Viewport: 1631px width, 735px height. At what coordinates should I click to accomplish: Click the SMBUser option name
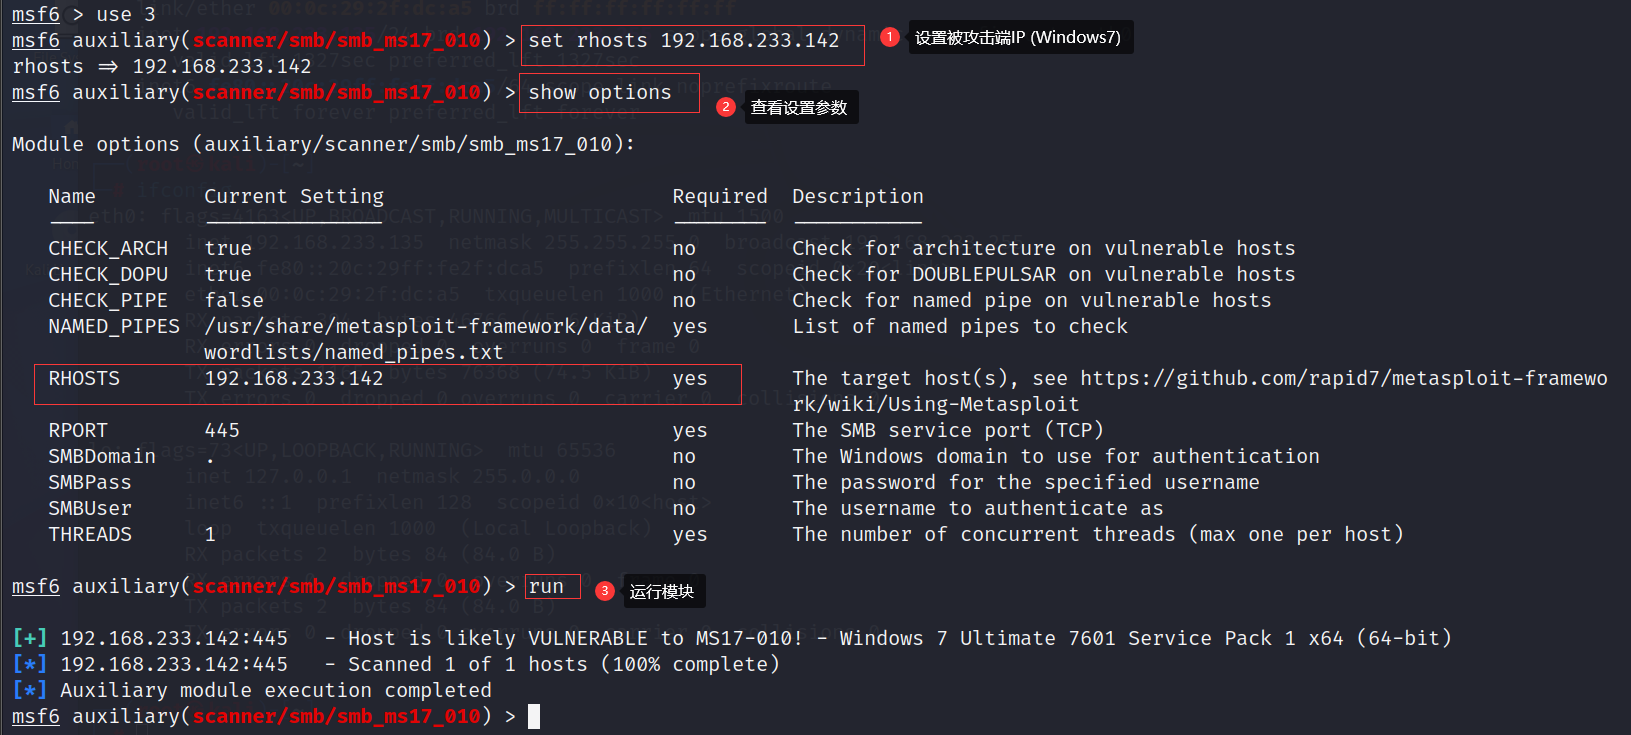click(x=90, y=509)
